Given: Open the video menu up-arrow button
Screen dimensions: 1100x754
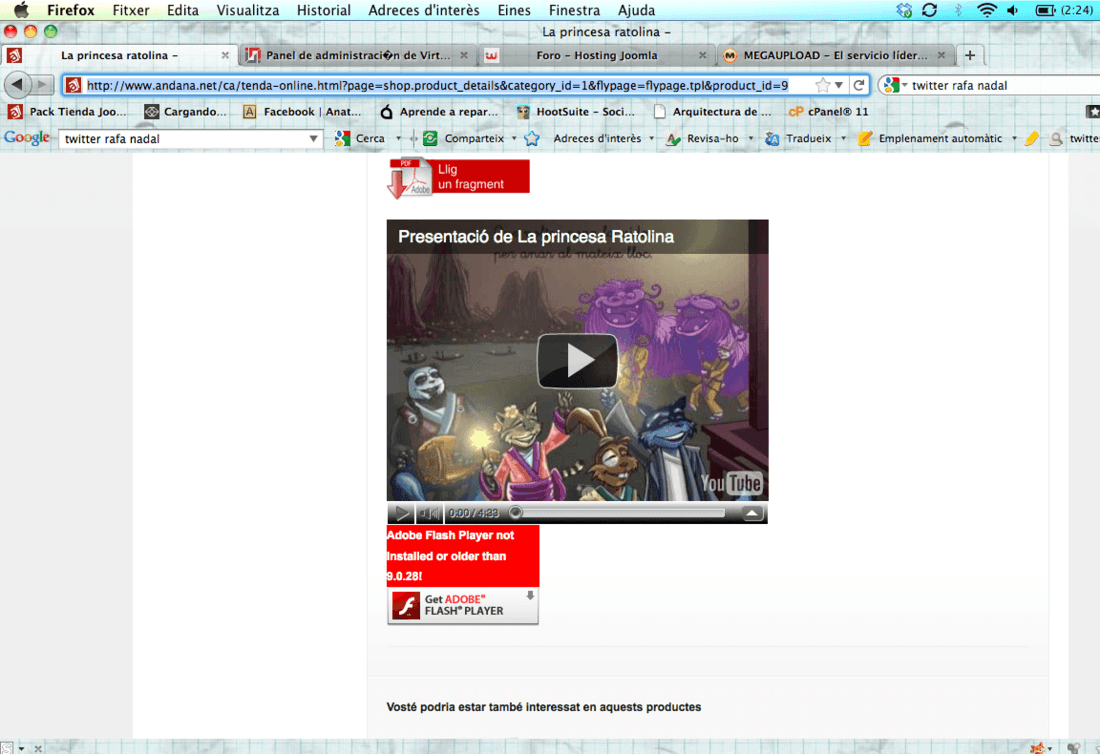Looking at the screenshot, I should pos(751,513).
